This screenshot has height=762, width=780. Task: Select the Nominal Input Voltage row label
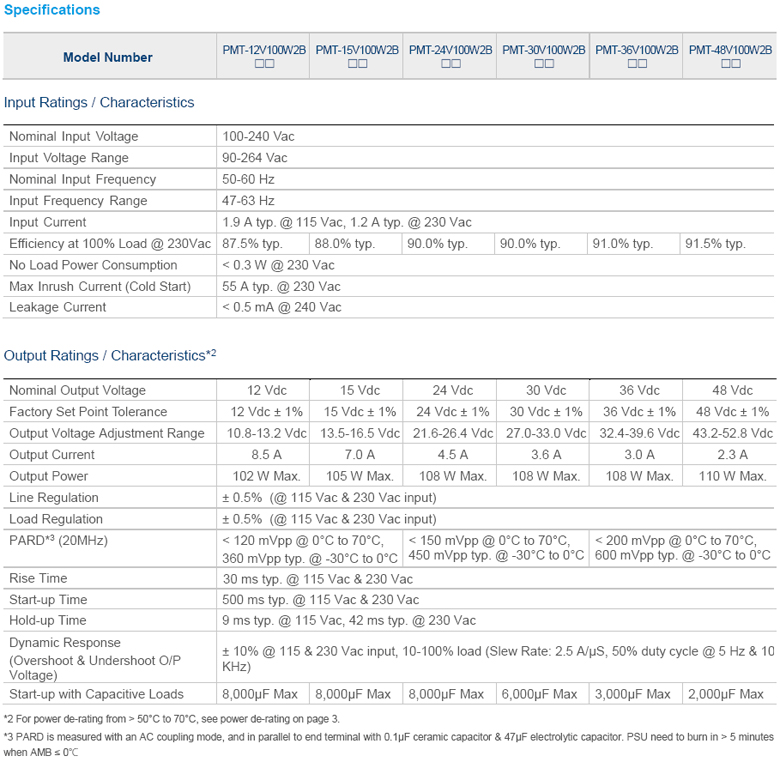tap(74, 137)
